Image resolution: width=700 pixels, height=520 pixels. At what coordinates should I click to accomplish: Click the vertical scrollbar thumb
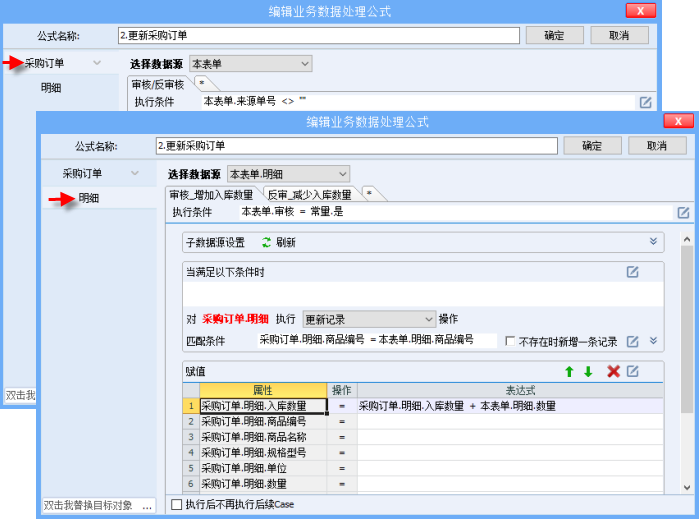tap(687, 329)
